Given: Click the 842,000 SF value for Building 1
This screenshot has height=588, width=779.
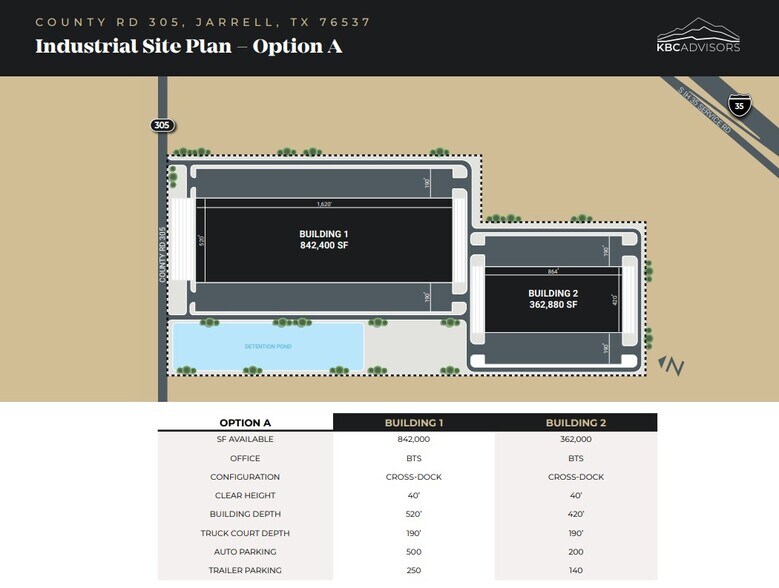Looking at the screenshot, I should point(413,439).
